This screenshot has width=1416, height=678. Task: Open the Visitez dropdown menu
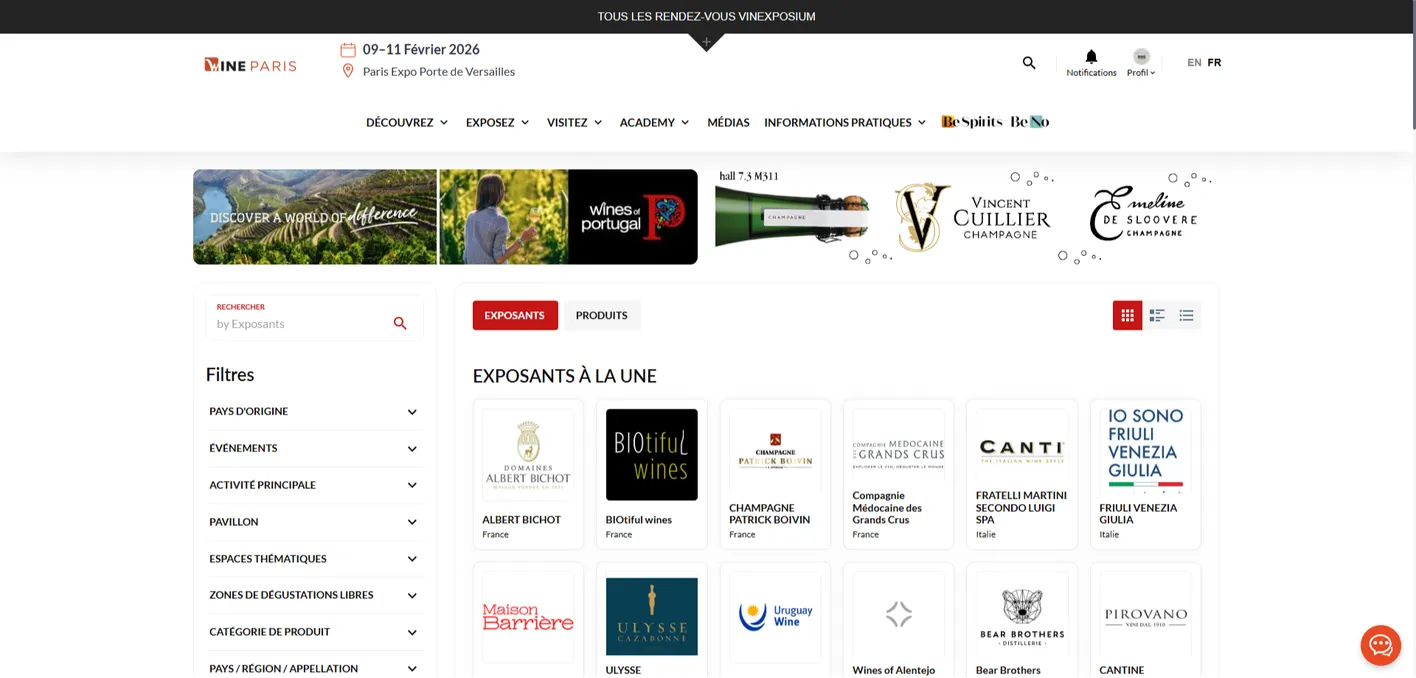tap(574, 122)
